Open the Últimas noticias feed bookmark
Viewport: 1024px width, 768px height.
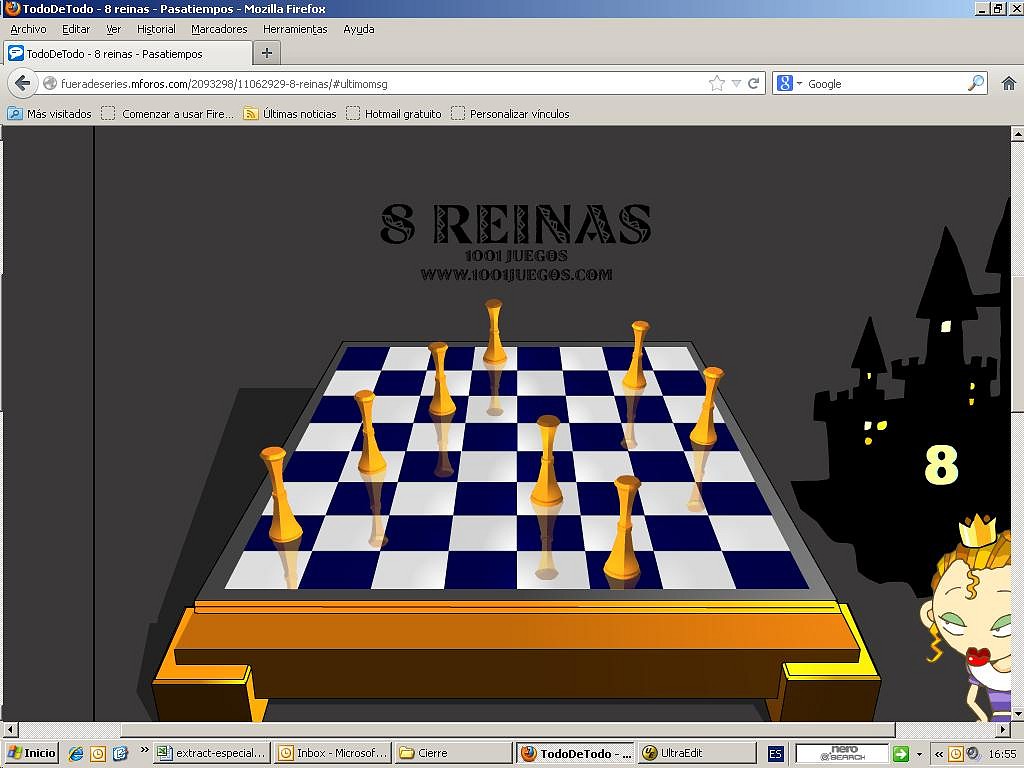(x=290, y=114)
